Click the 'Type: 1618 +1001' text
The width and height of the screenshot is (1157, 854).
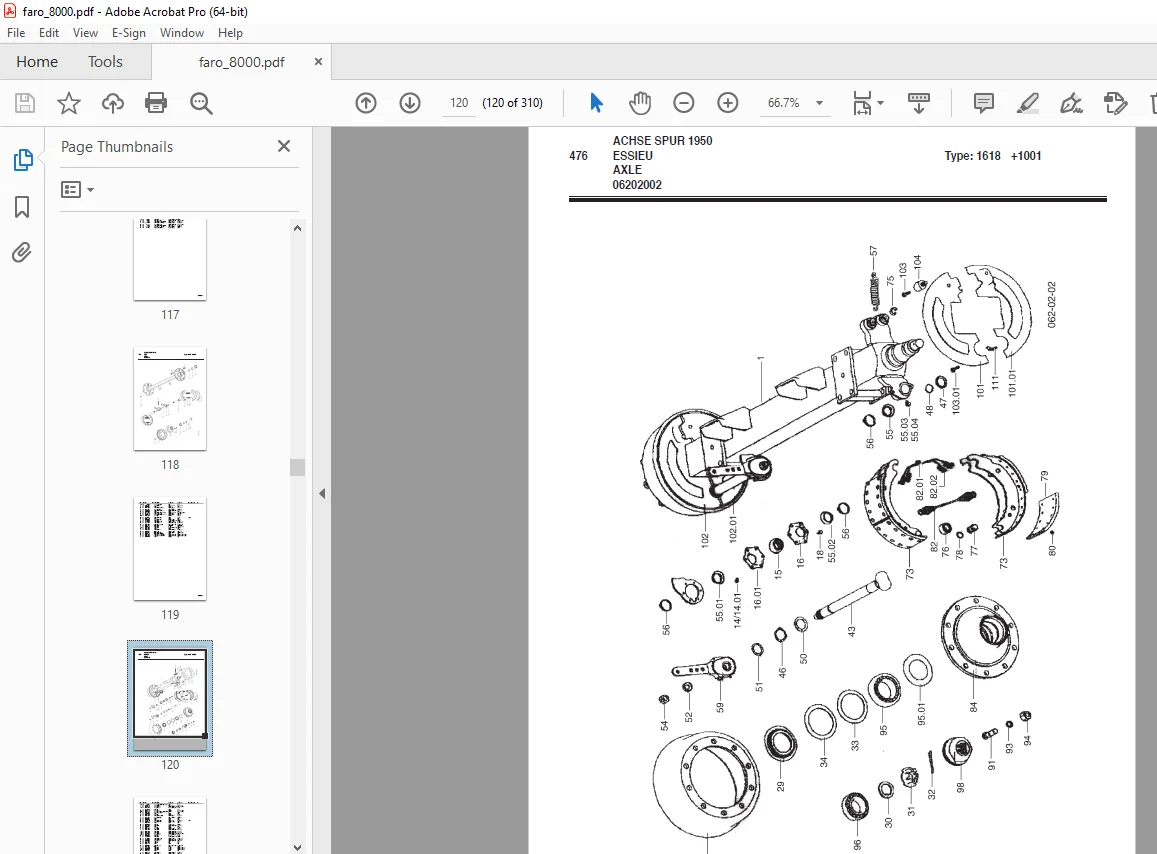pos(992,156)
